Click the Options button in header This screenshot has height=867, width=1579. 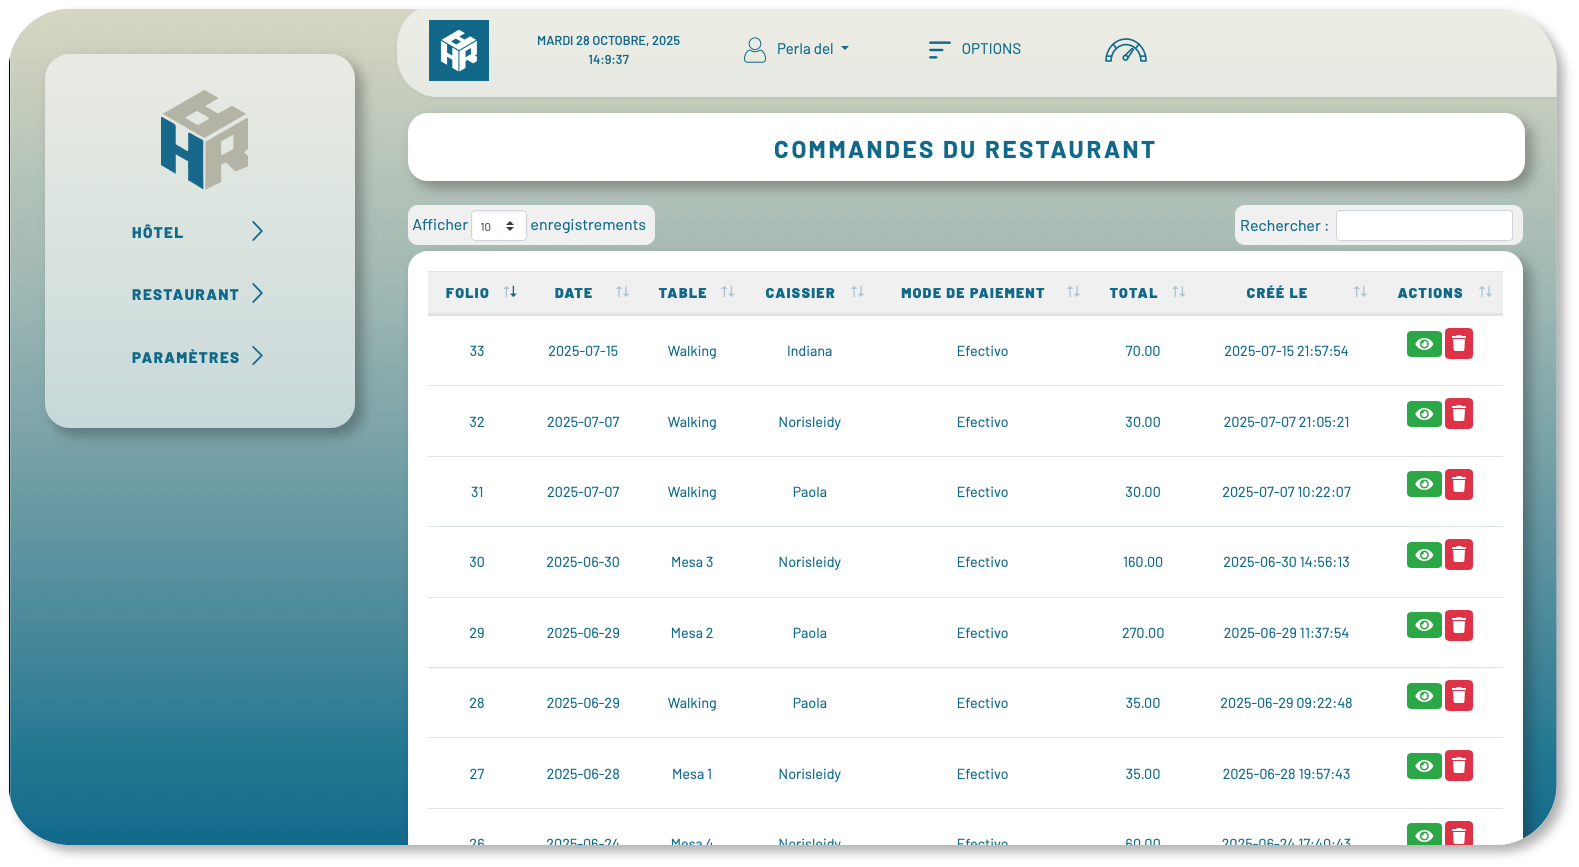[975, 49]
